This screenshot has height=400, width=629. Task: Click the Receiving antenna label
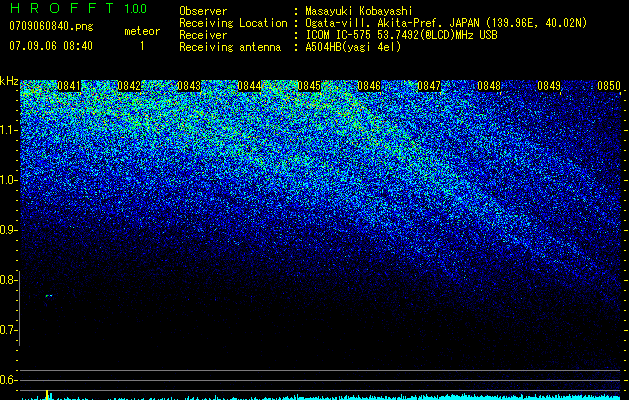click(x=230, y=47)
